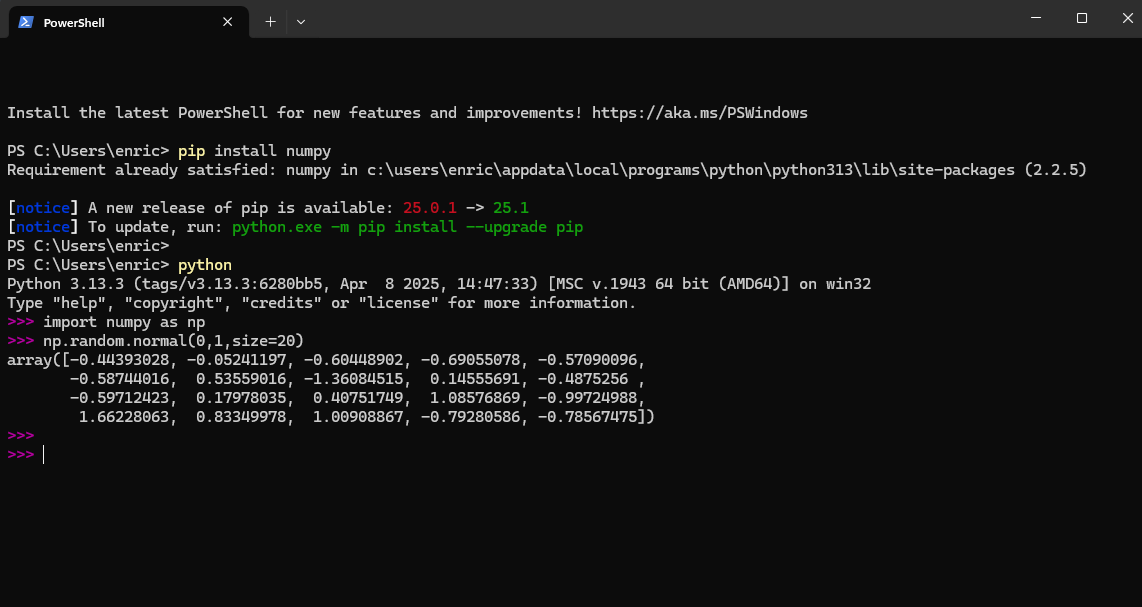Click the last array value -0.78567475
Image resolution: width=1142 pixels, height=607 pixels.
pos(587,416)
